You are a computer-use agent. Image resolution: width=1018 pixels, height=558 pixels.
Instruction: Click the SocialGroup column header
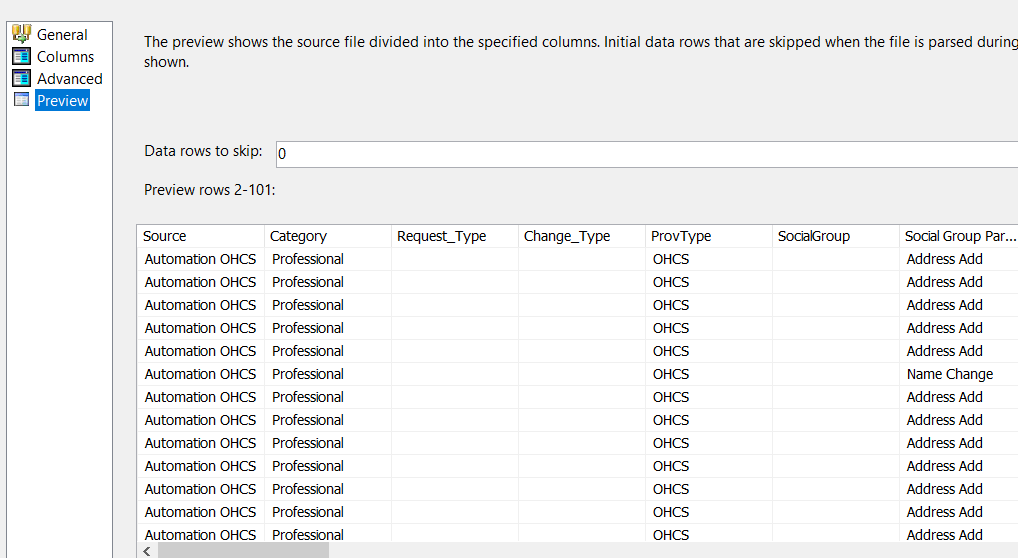[x=835, y=236]
